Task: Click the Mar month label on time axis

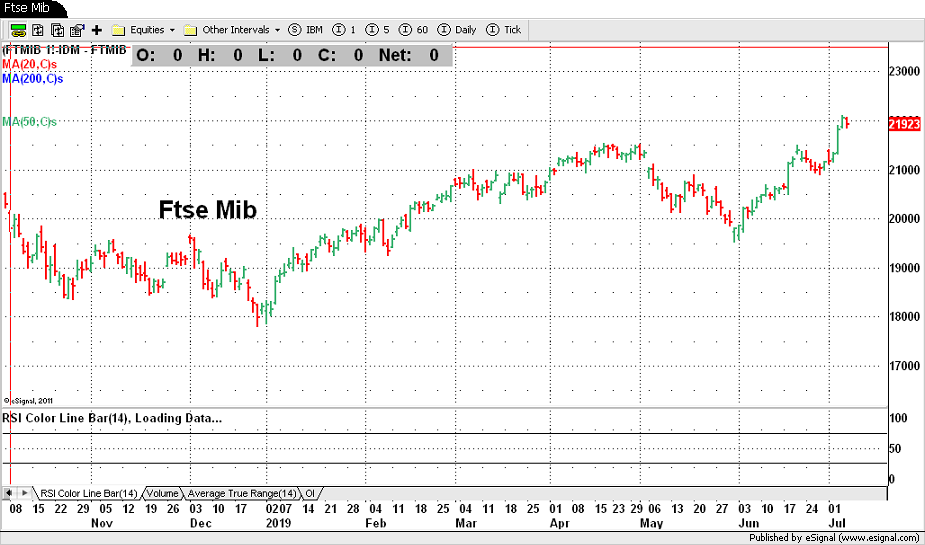Action: tap(466, 523)
